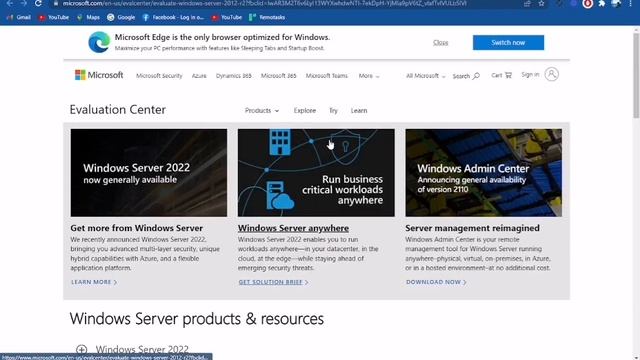Go back with the browser back arrow

click(x=10, y=3)
